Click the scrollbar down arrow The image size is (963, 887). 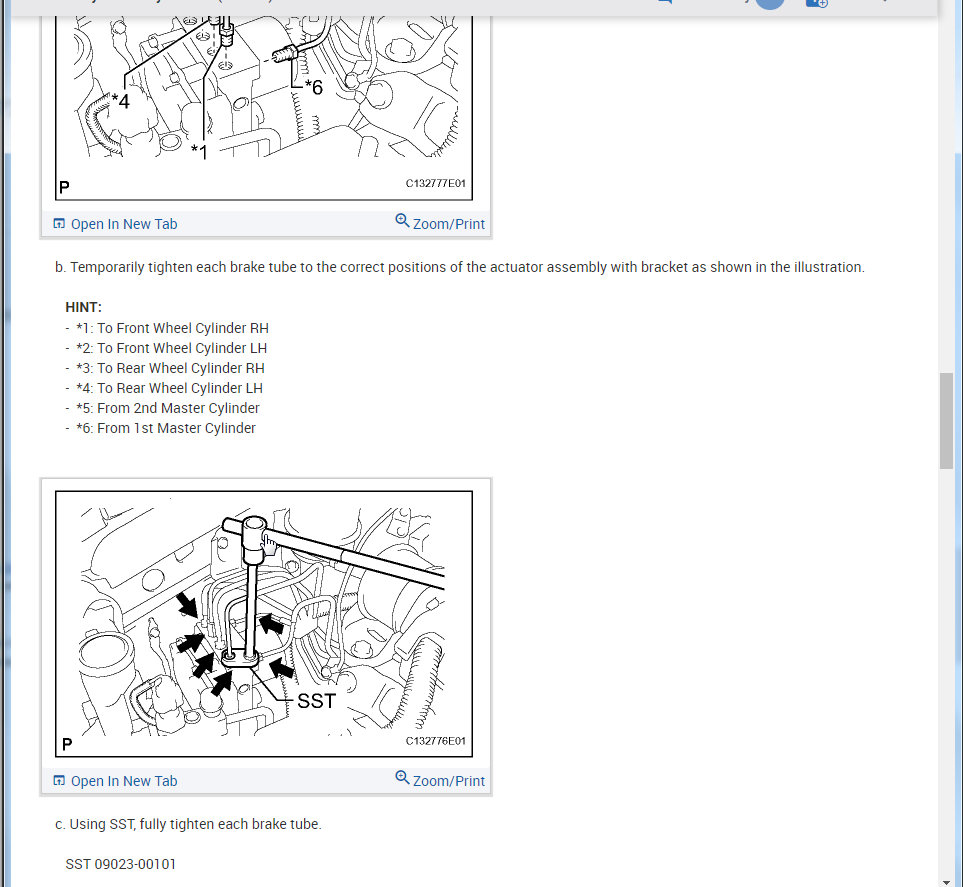pos(946,881)
